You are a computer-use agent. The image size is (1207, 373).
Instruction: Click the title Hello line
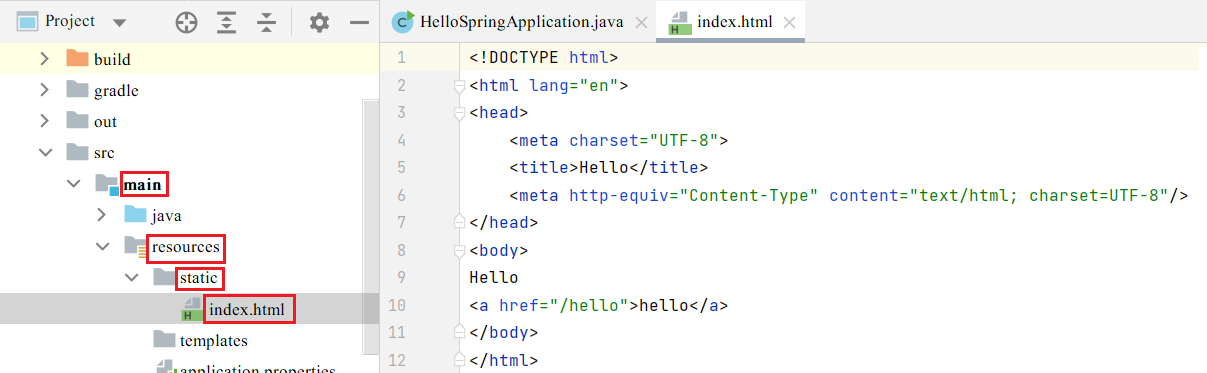(x=609, y=167)
